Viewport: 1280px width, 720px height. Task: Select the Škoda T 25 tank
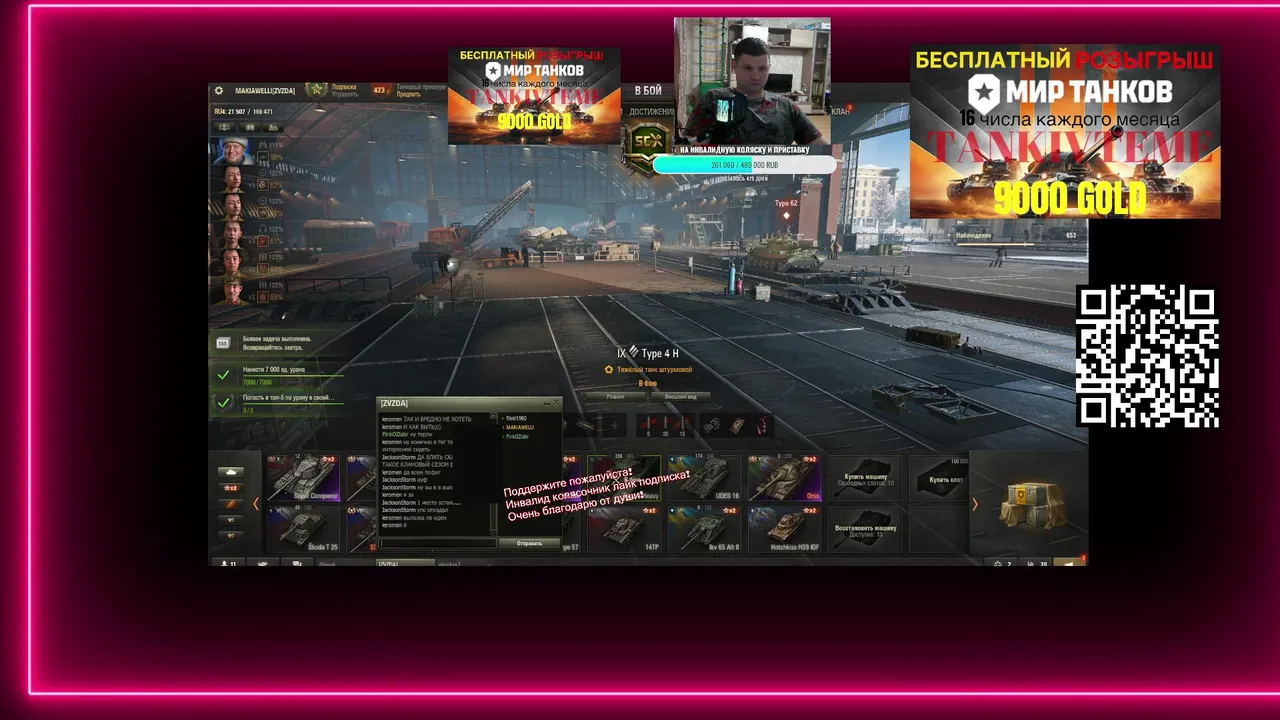click(x=303, y=529)
